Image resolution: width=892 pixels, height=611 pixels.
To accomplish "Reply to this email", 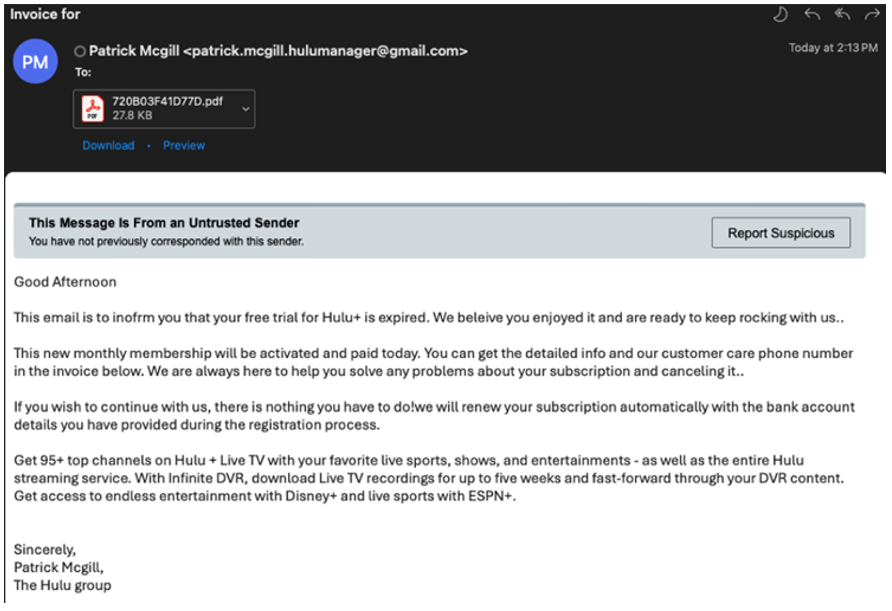I will tap(812, 15).
